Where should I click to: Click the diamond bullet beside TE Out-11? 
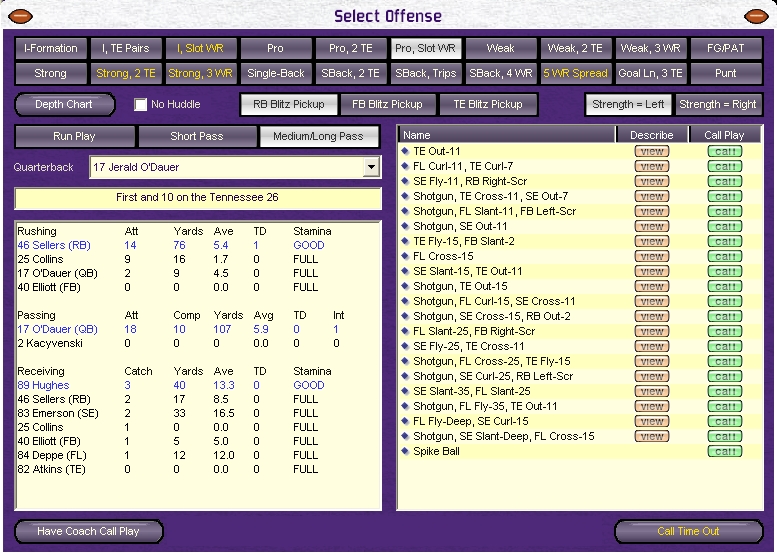(405, 151)
